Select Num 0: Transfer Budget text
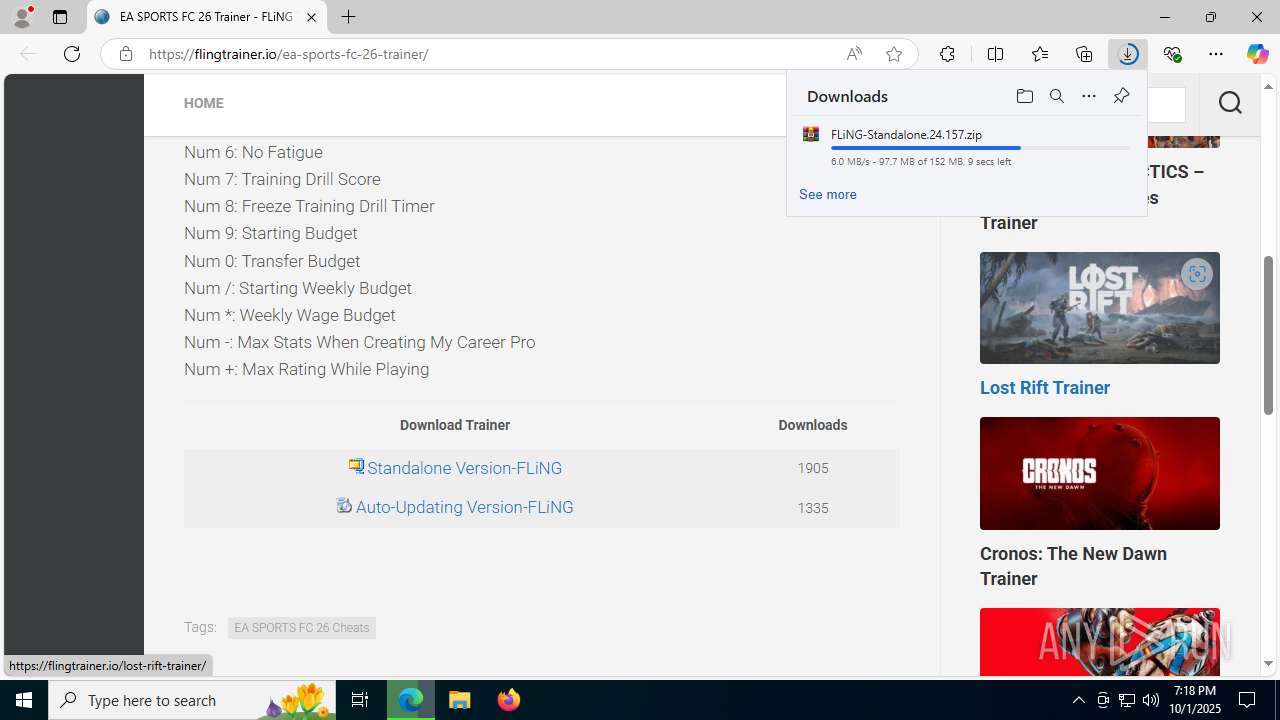Viewport: 1280px width, 720px height. pyautogui.click(x=272, y=261)
